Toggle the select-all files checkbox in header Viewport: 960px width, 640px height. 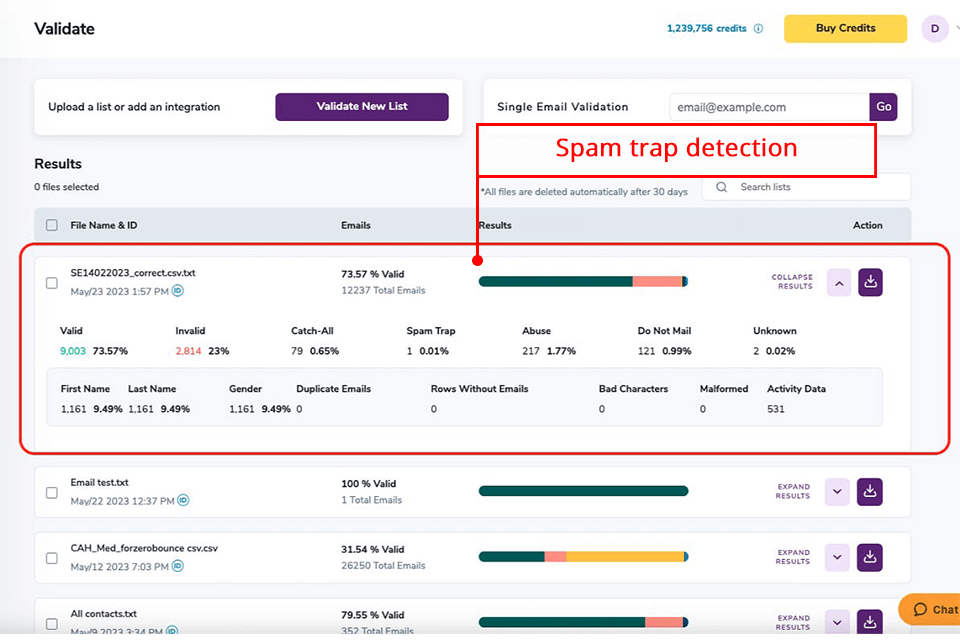pyautogui.click(x=52, y=226)
